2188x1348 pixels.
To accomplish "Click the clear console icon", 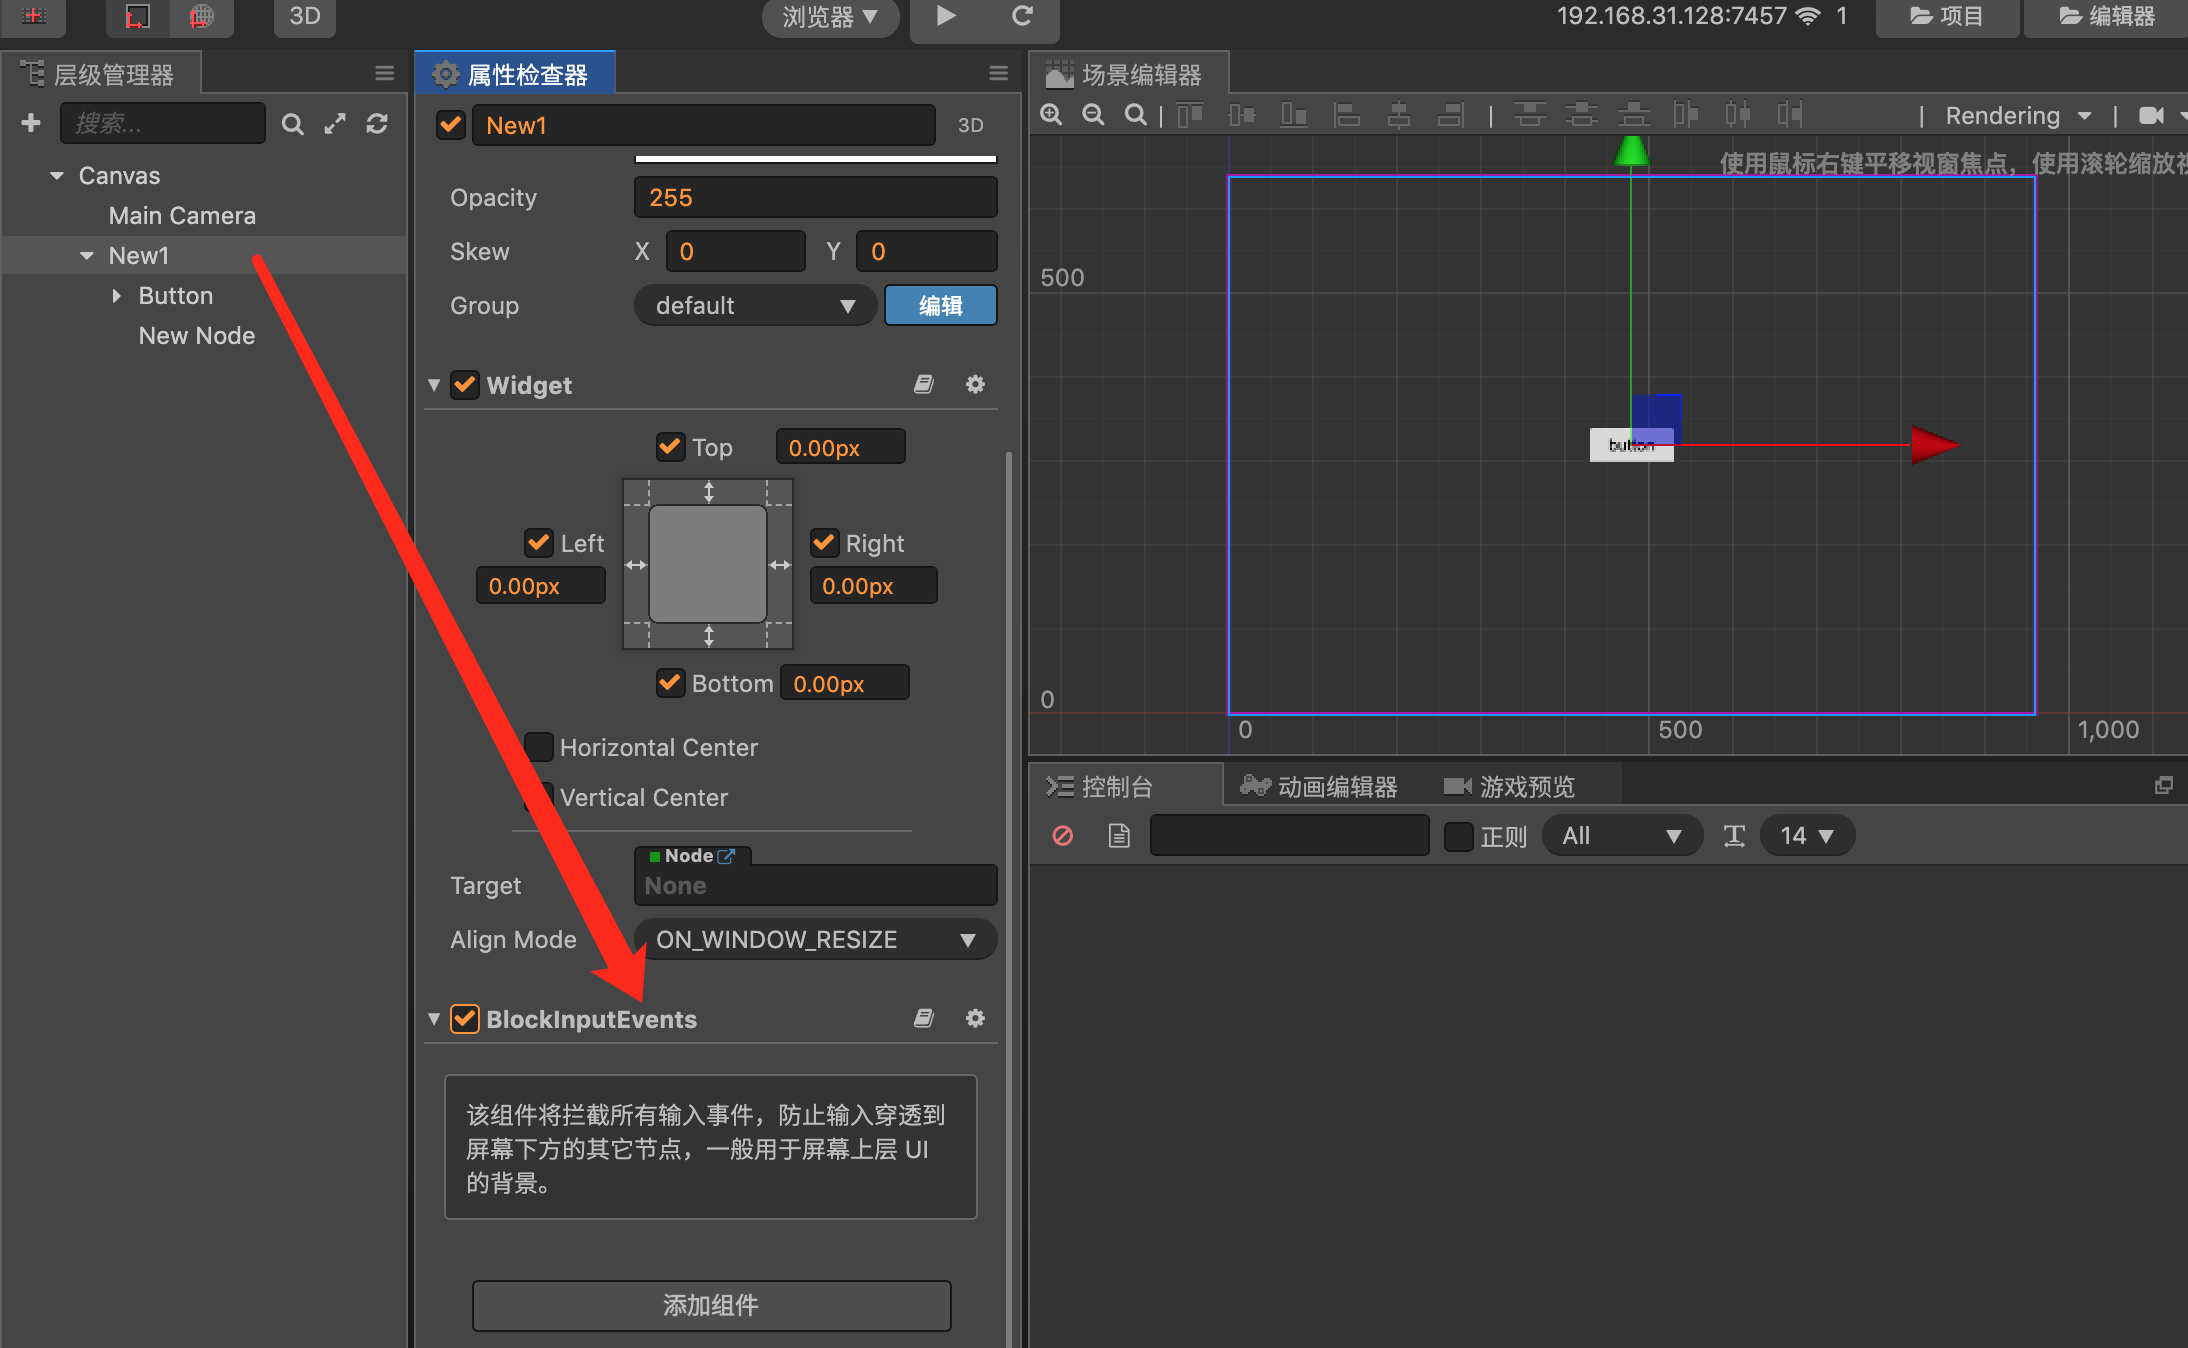I will click(1063, 836).
